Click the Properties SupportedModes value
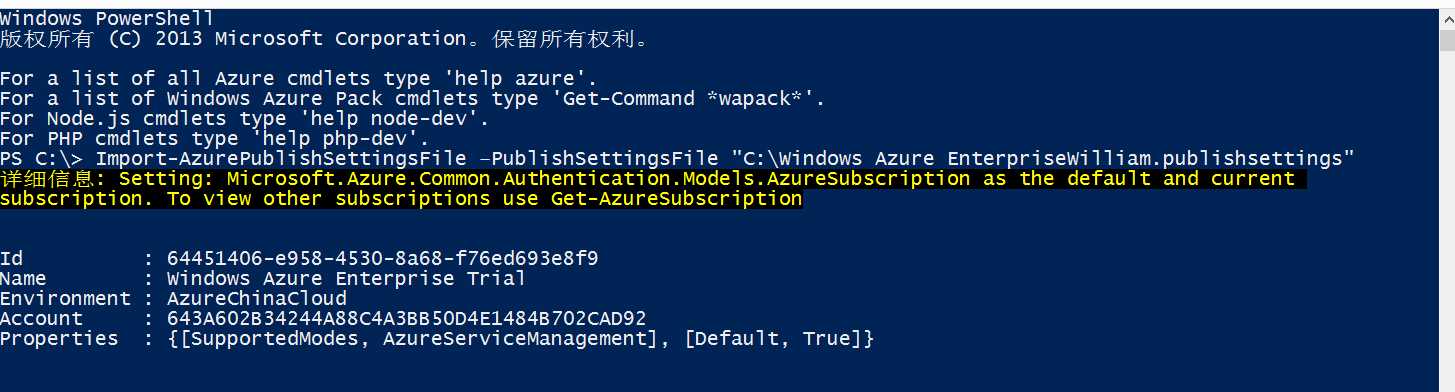 [521, 338]
